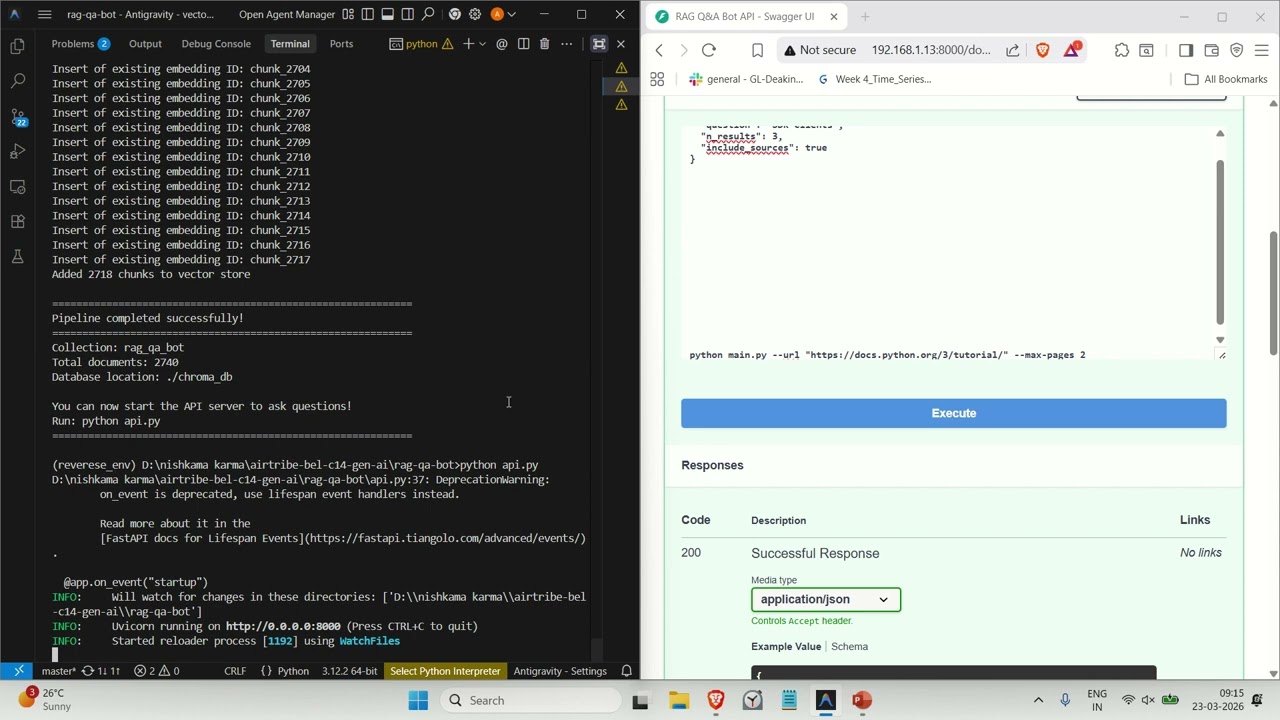Open the Testing flask icon in the activity bar
The width and height of the screenshot is (1280, 720).
17,257
